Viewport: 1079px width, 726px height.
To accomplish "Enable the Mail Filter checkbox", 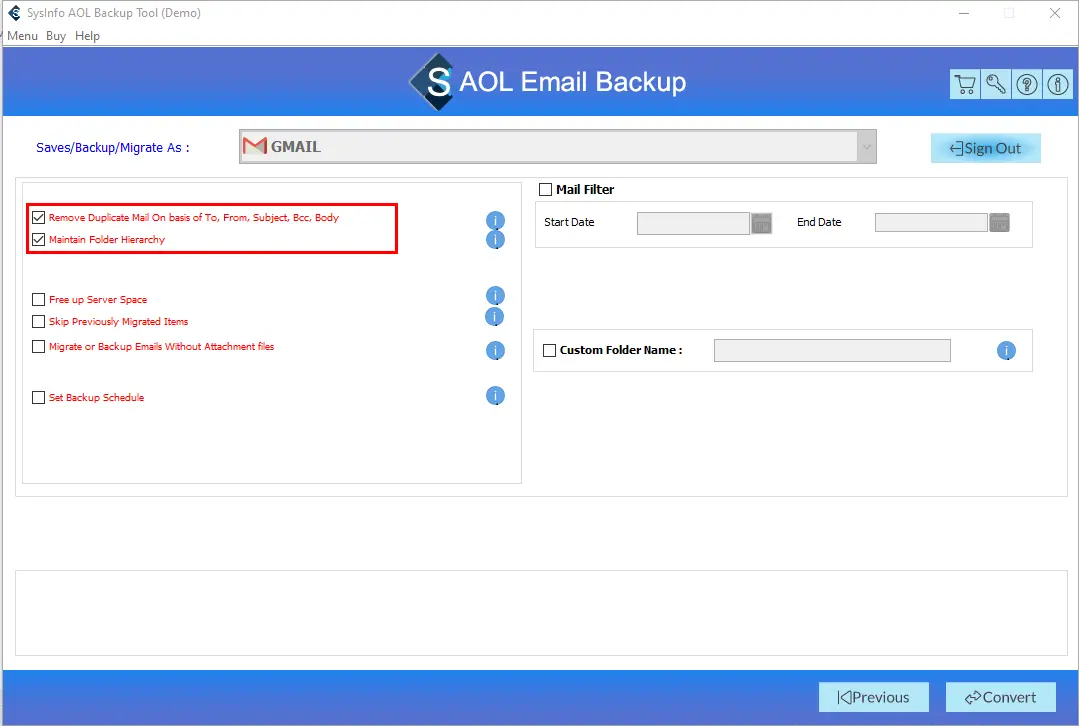I will (546, 190).
